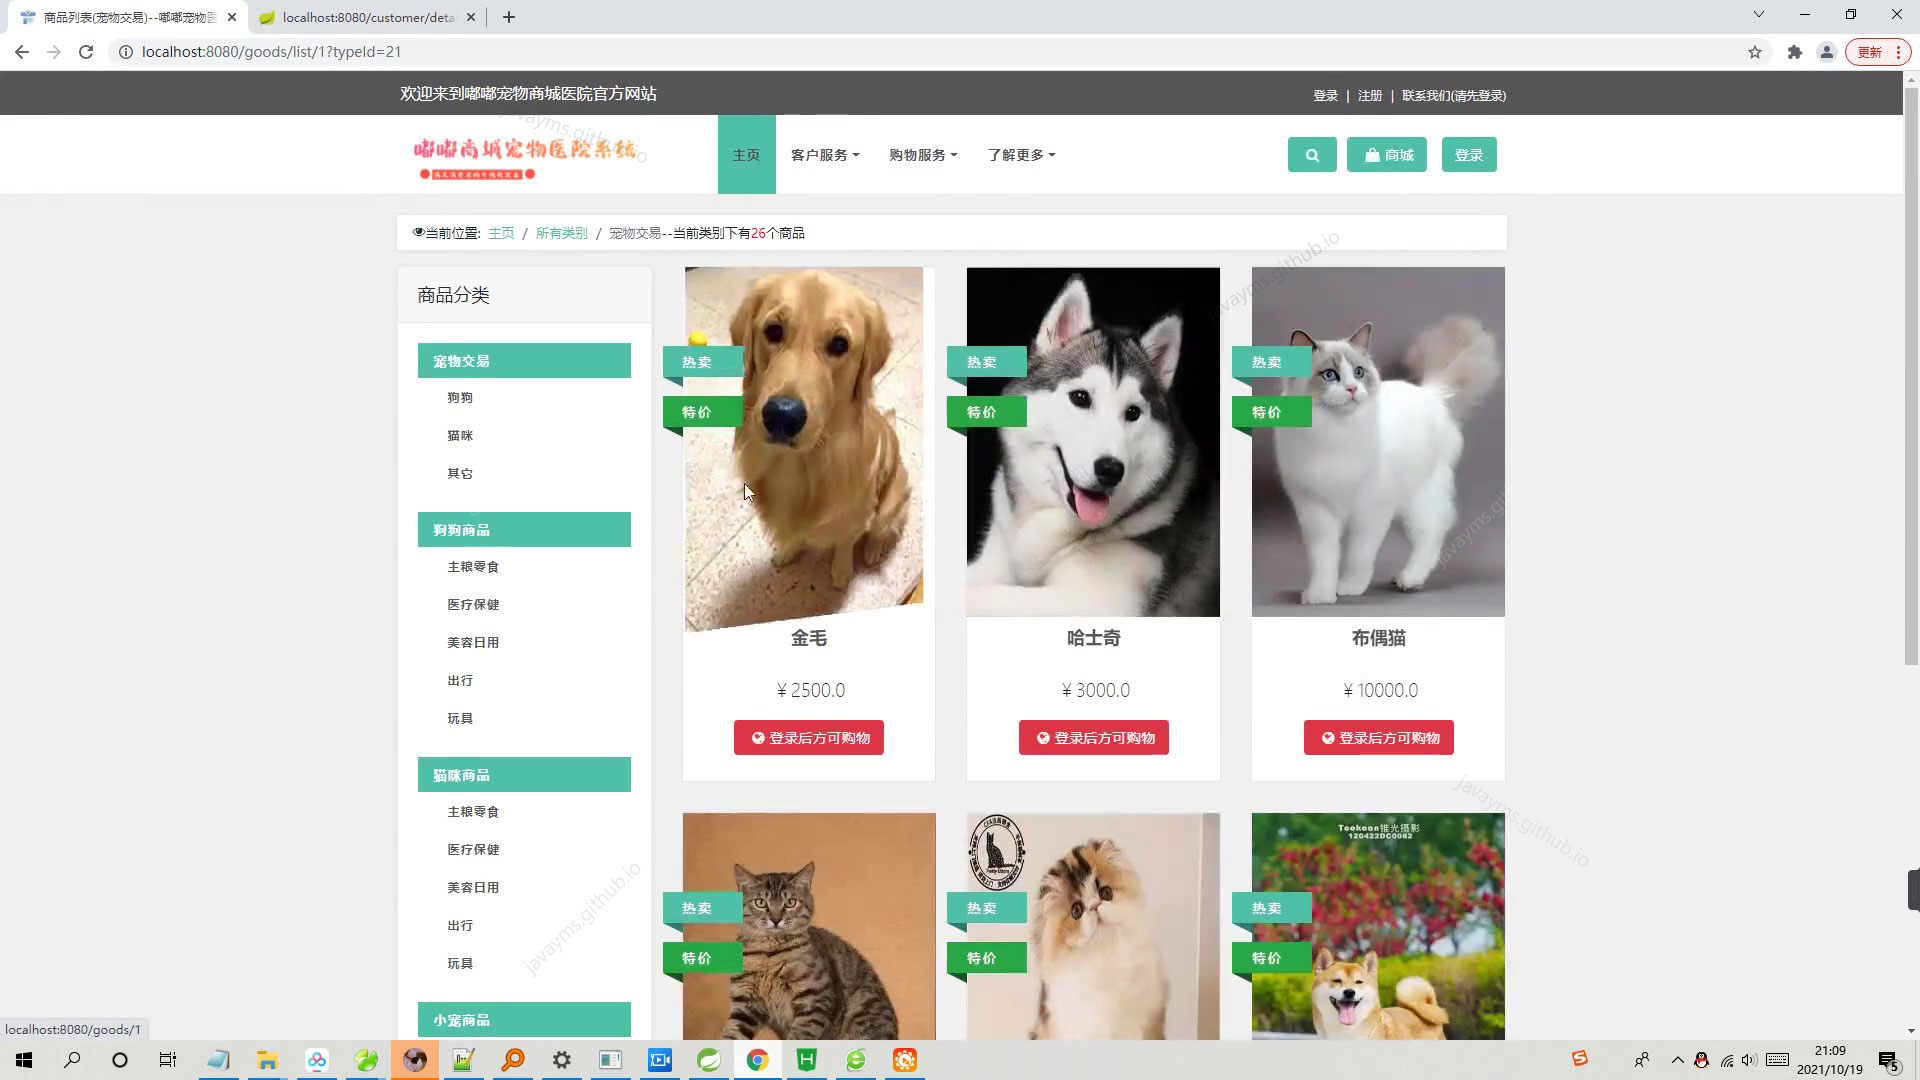Viewport: 1920px width, 1080px height.
Task: Click the browser back arrow
Action: coord(22,52)
